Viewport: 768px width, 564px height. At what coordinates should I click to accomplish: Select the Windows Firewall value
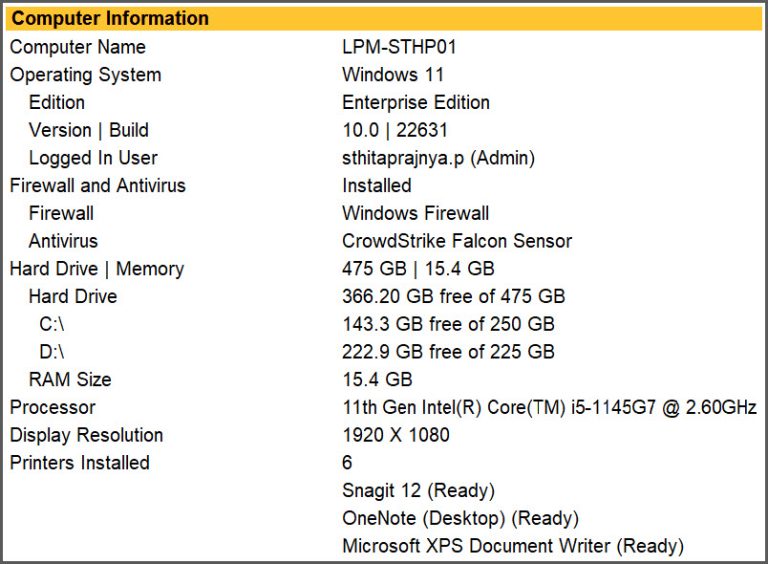coord(415,213)
